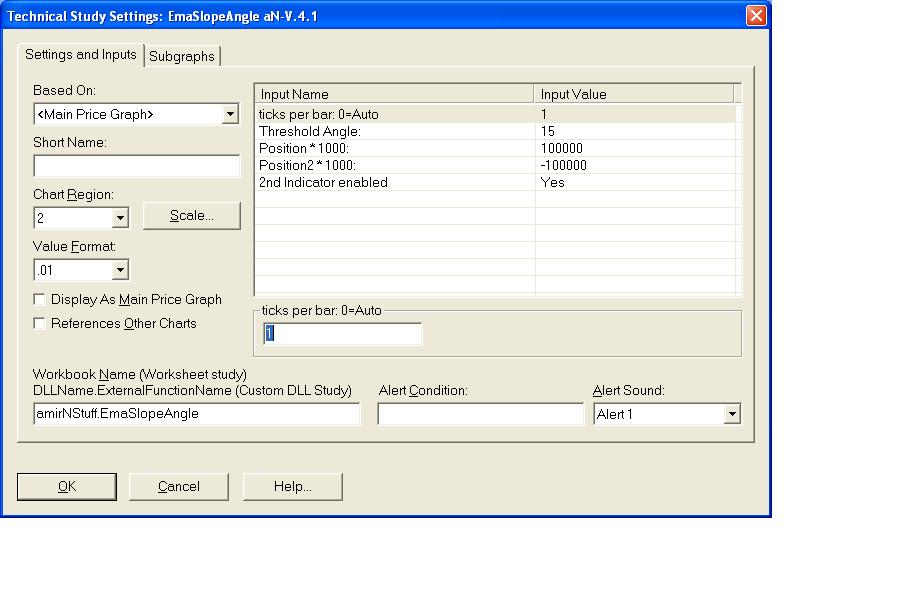Image resolution: width=900 pixels, height=600 pixels.
Task: Select the 'ticks per bar: 0=Auto' row
Action: point(496,114)
